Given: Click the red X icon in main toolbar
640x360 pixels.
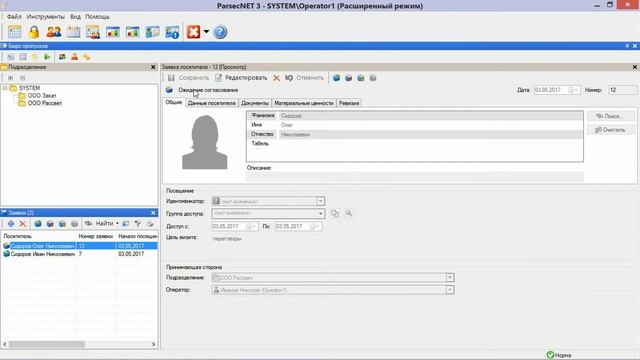Looking at the screenshot, I should tap(193, 32).
